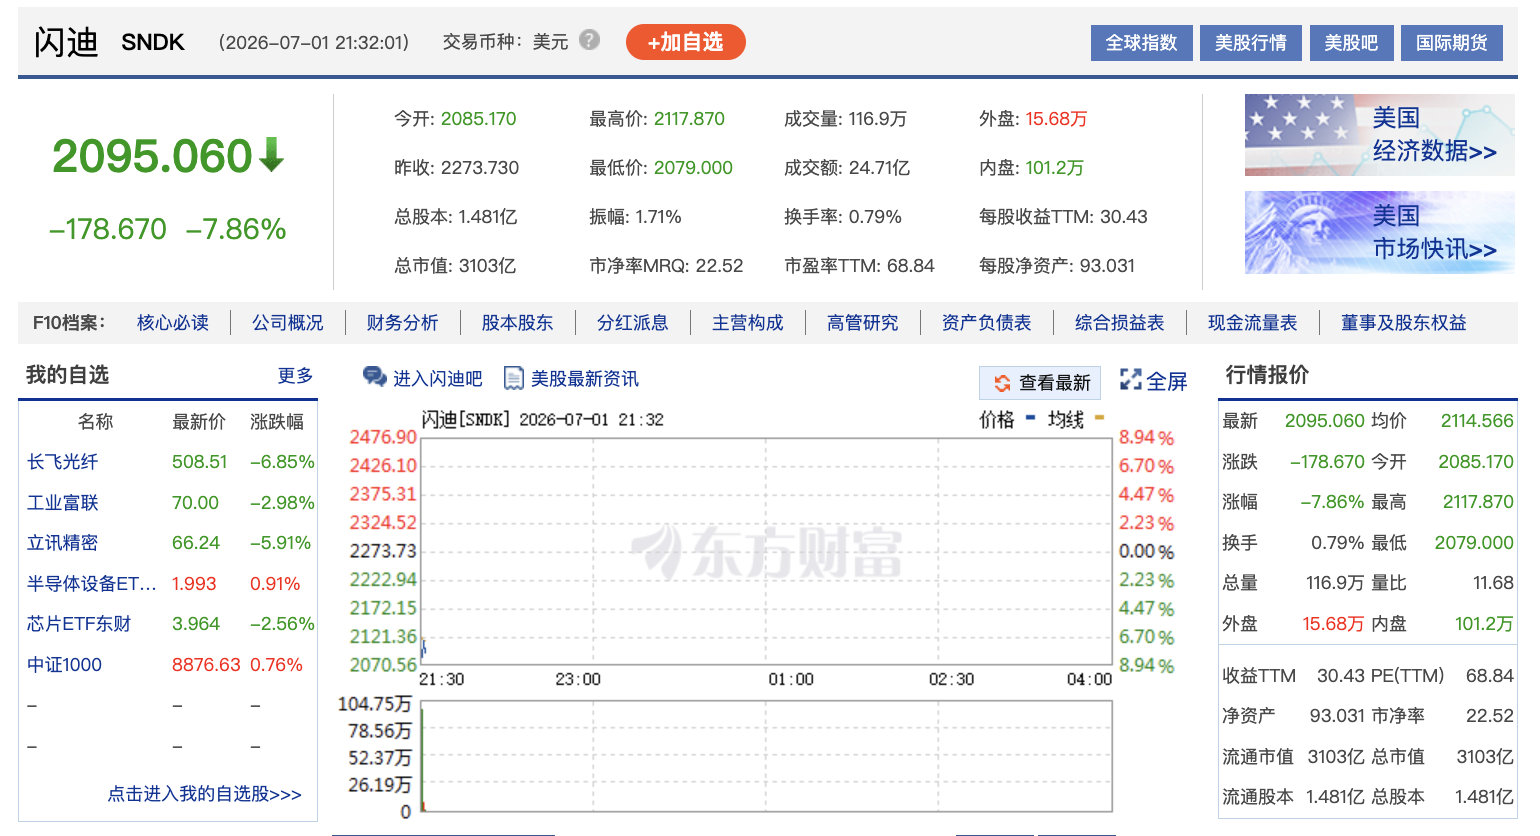Image resolution: width=1540 pixels, height=836 pixels.
Task: Open the 公司概况 F10 section
Action: [288, 322]
